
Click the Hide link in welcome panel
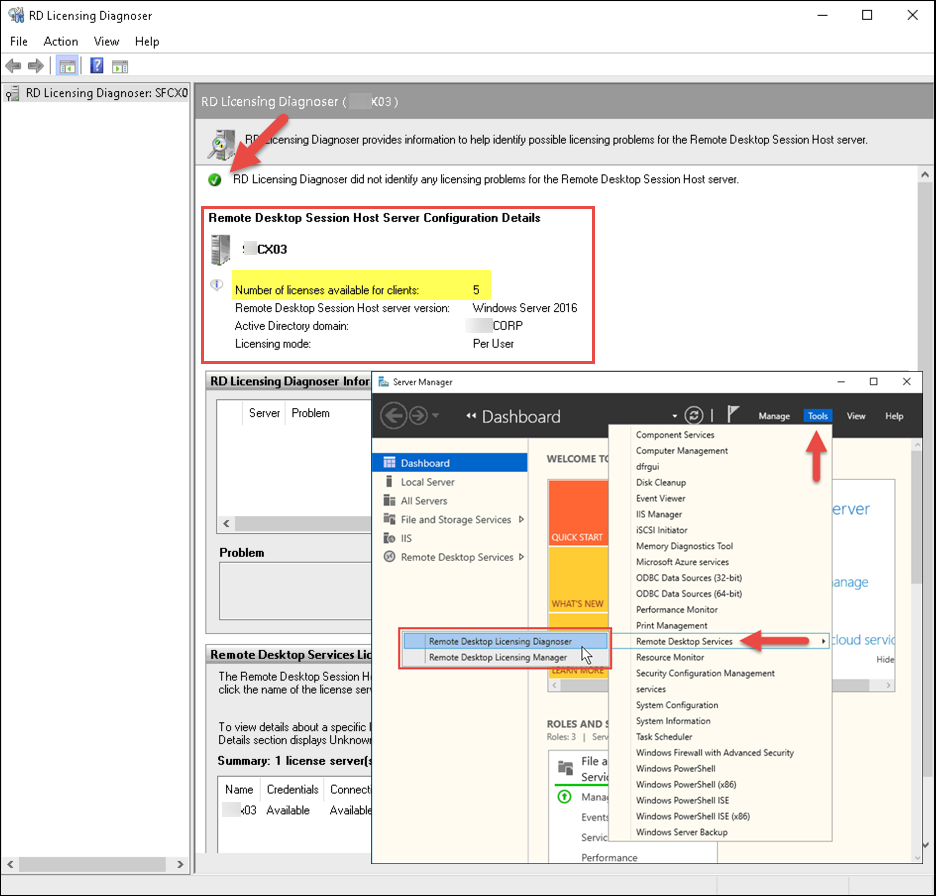[x=885, y=660]
